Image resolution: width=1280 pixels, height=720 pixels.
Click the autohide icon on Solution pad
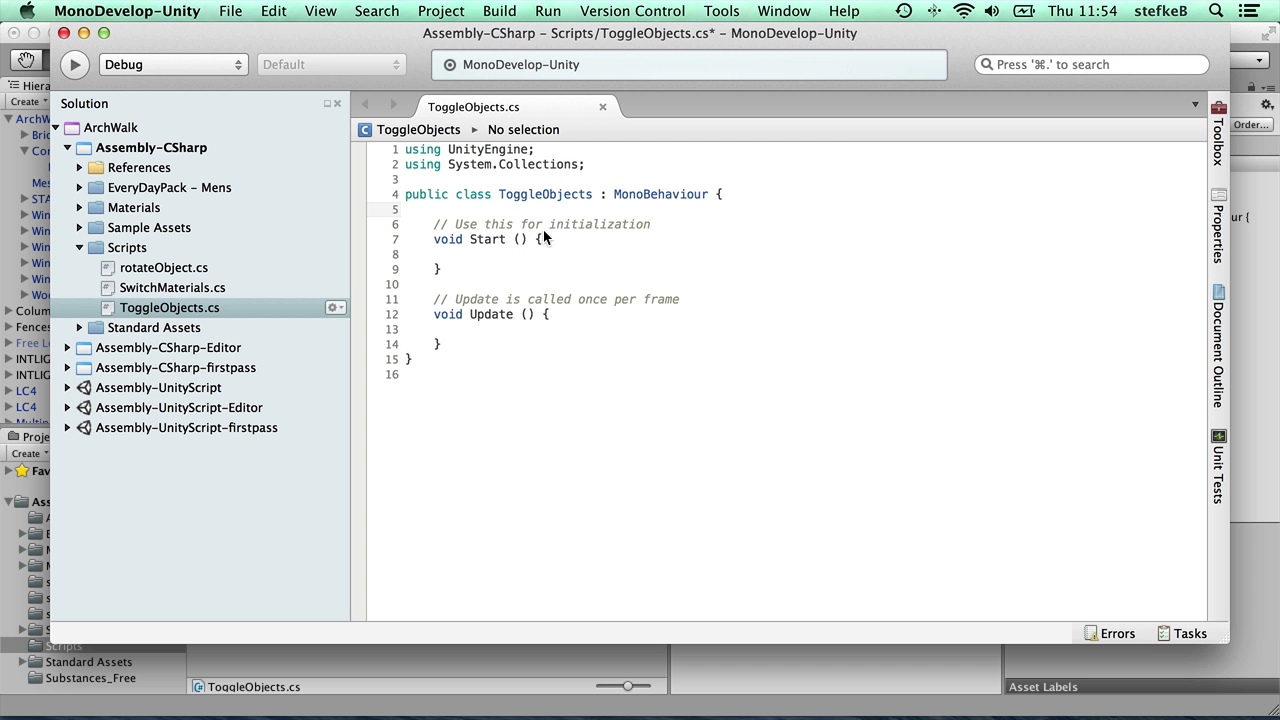coord(327,104)
